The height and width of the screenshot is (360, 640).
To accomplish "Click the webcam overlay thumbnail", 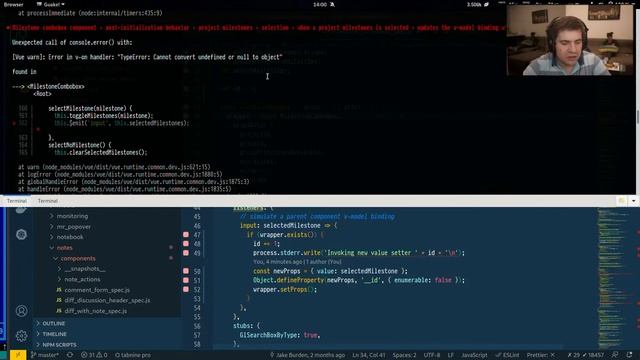I will 570,40.
